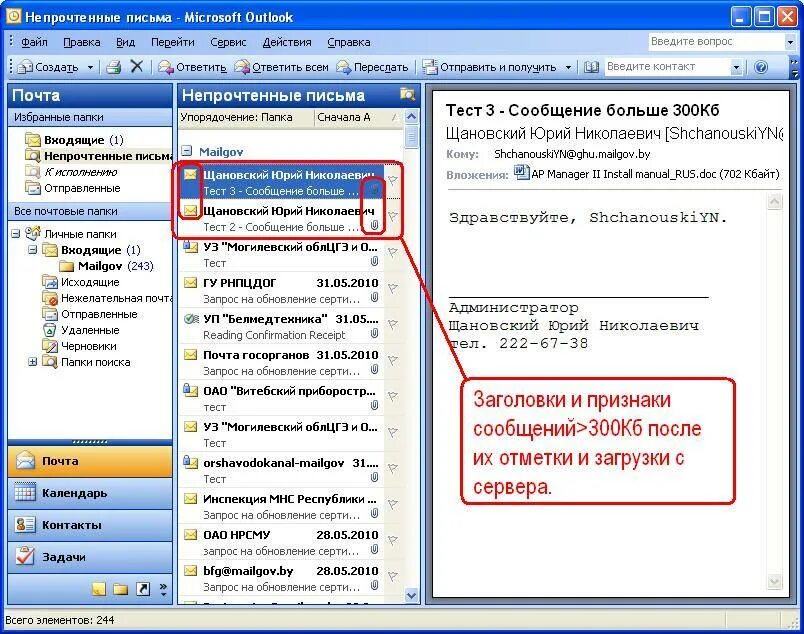This screenshot has width=804, height=634.
Task: Open the configure buttons chevron in navigation footer
Action: (163, 589)
